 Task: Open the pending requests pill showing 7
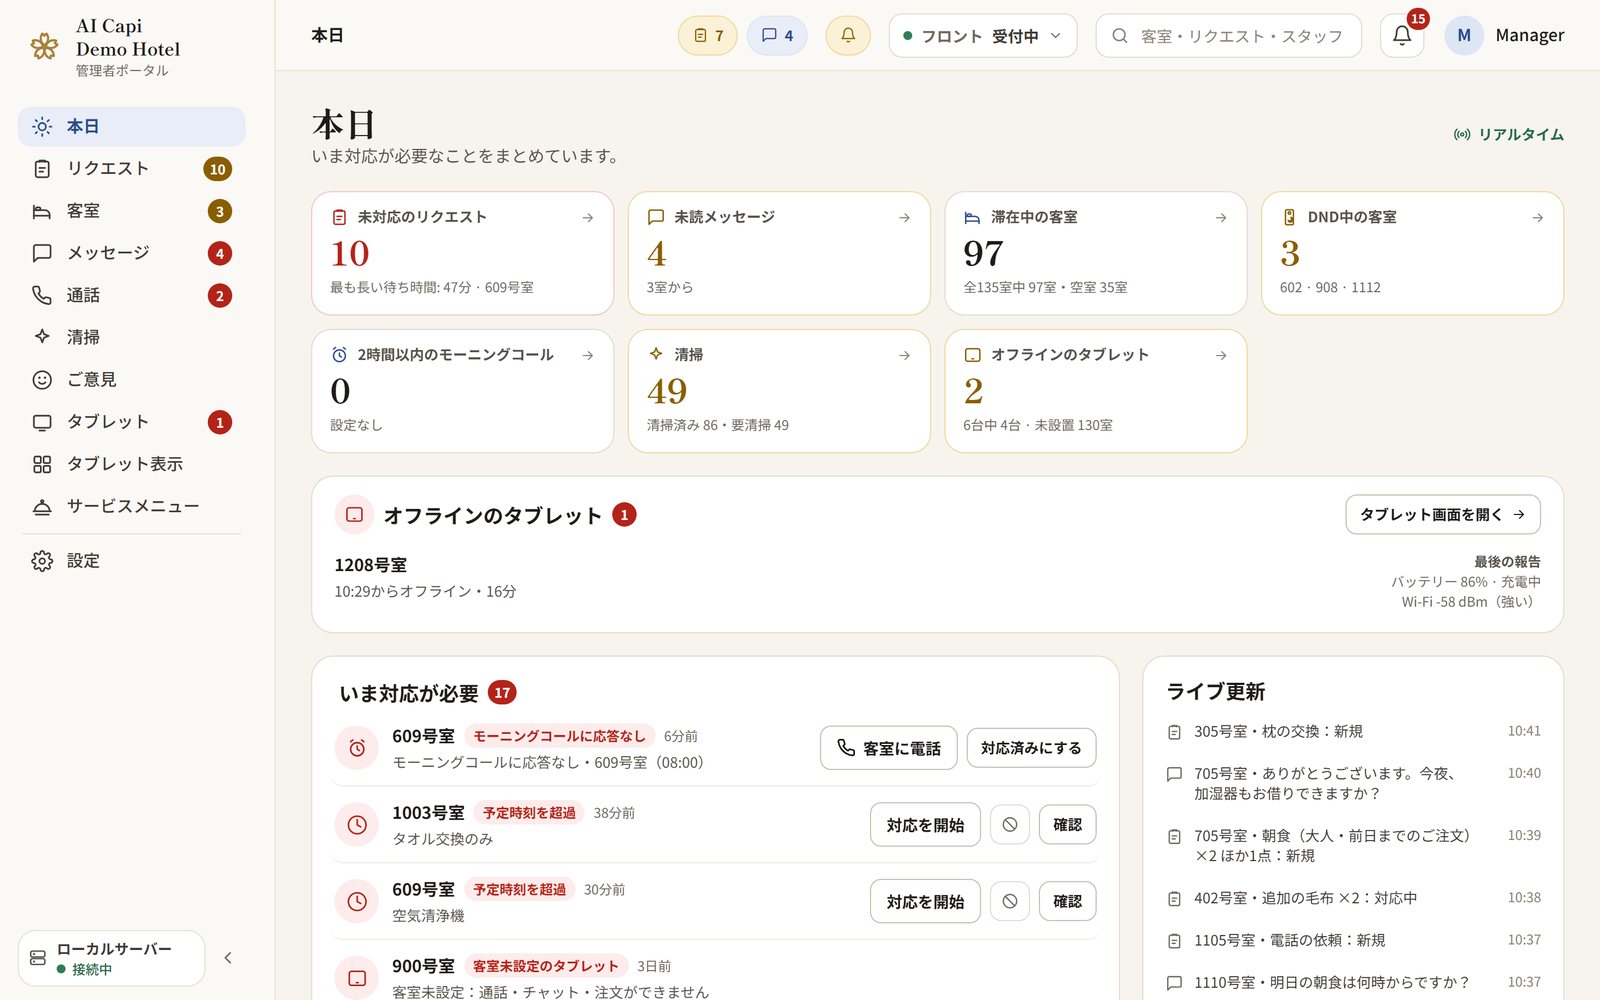click(x=708, y=36)
